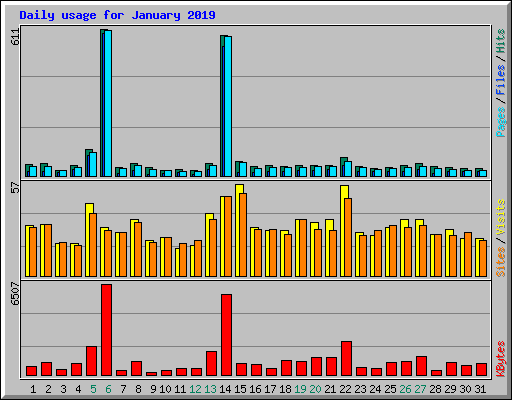Click the orange sites bar for day 5
The height and width of the screenshot is (400, 512).
coord(93,245)
